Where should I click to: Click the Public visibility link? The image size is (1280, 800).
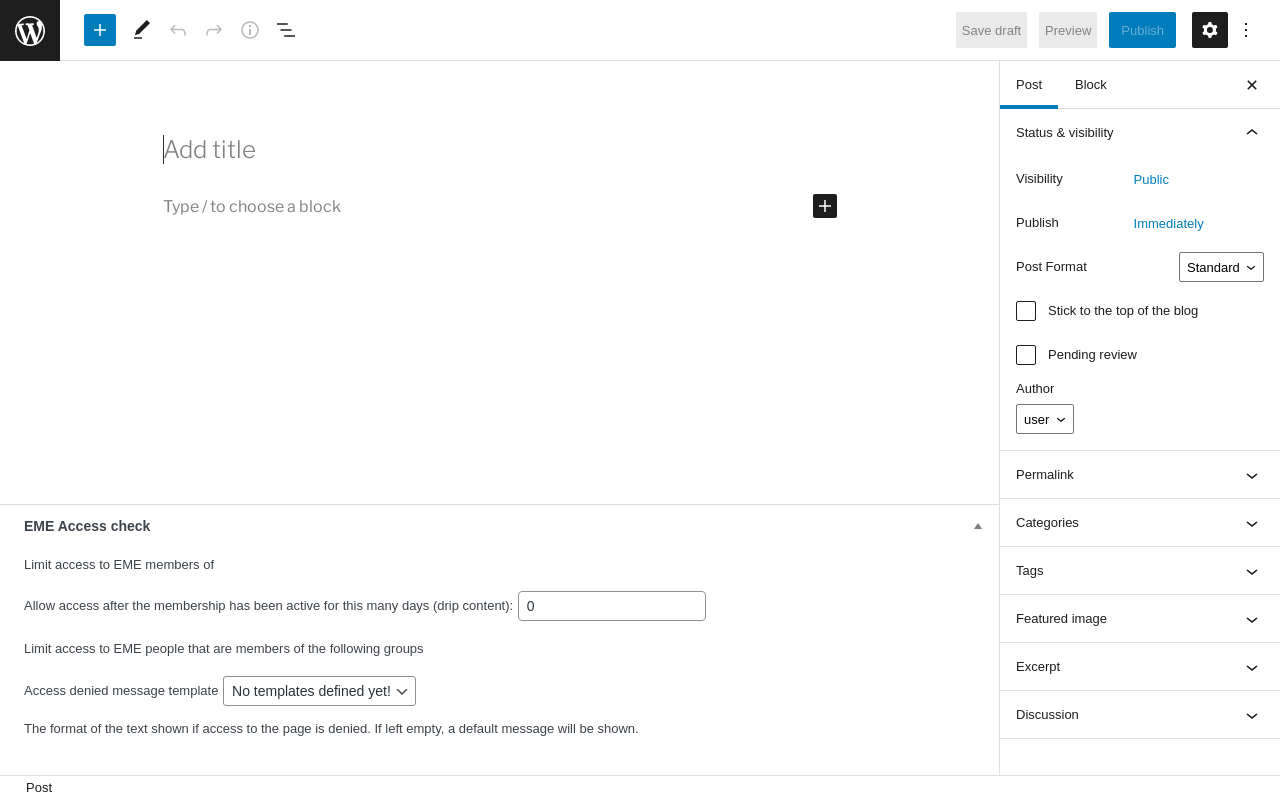(1151, 180)
